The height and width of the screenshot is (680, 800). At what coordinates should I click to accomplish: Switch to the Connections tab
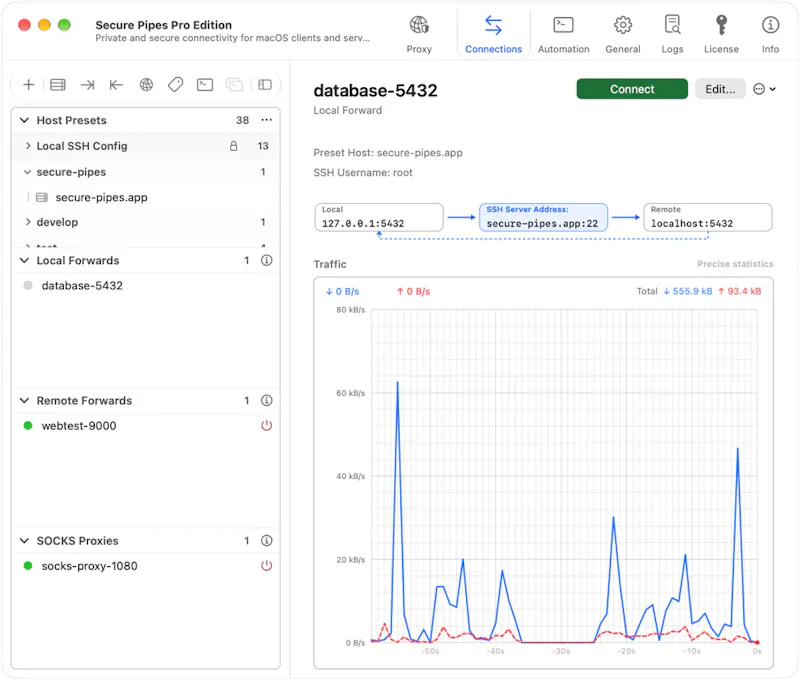(493, 34)
